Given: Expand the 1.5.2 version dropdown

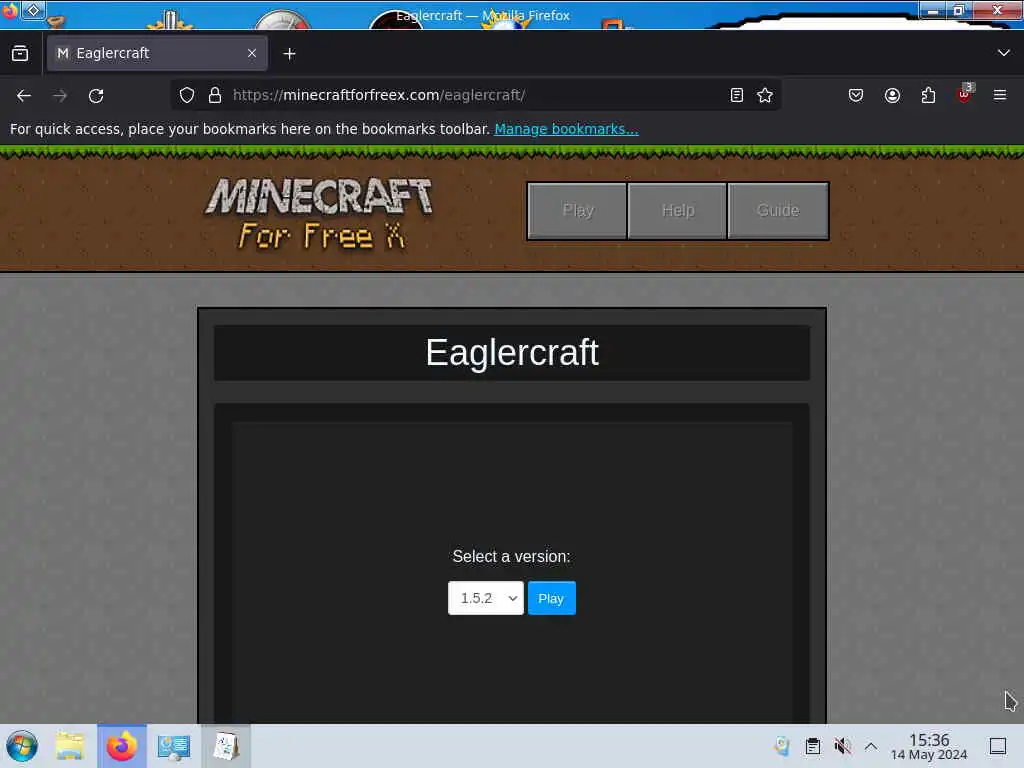Looking at the screenshot, I should [486, 598].
